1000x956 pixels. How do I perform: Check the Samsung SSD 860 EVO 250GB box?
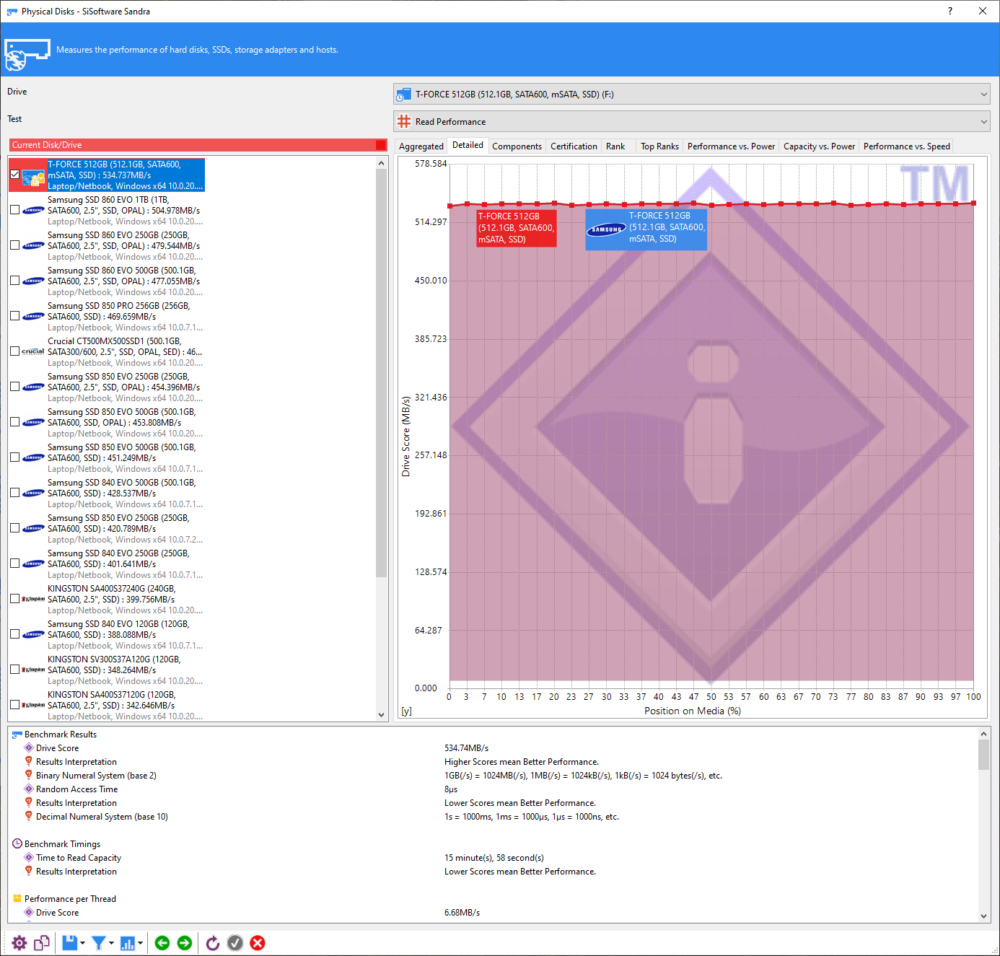pyautogui.click(x=15, y=245)
